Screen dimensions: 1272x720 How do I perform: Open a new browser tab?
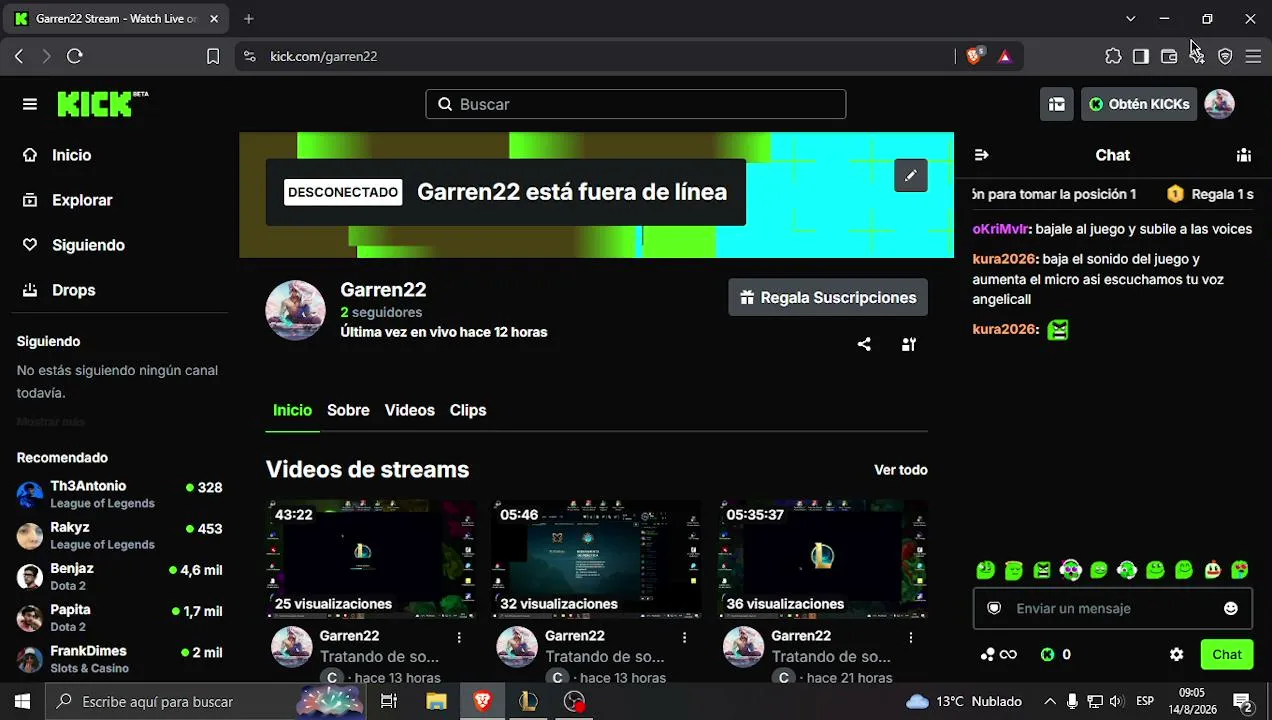(249, 18)
